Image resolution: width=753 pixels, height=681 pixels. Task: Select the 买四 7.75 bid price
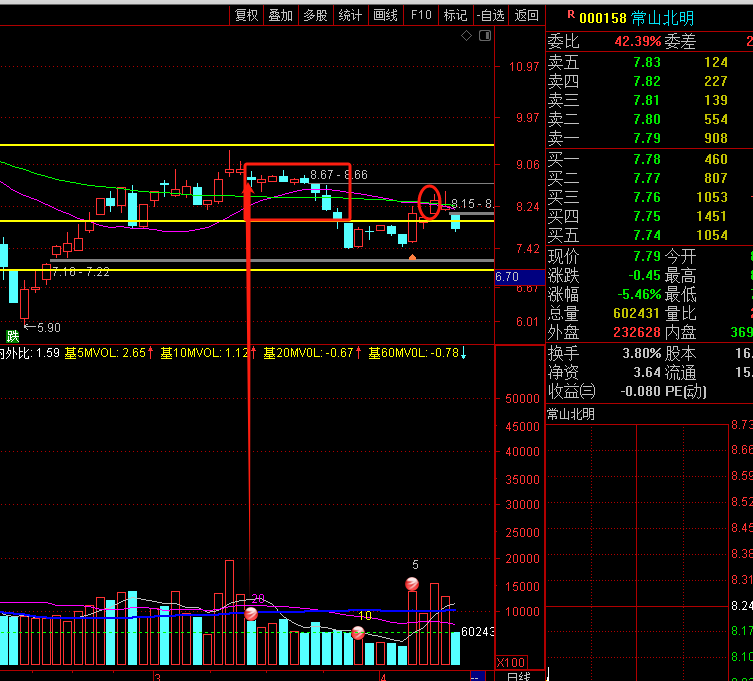point(647,216)
